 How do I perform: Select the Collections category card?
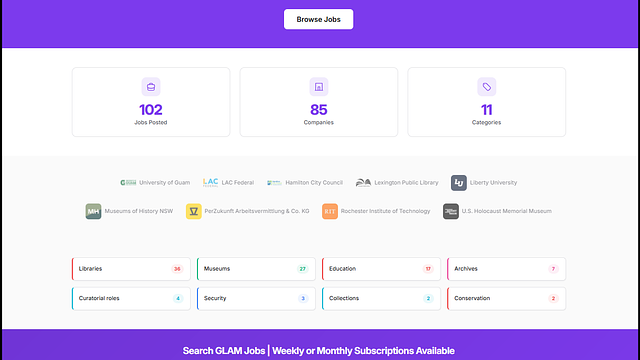coord(381,298)
